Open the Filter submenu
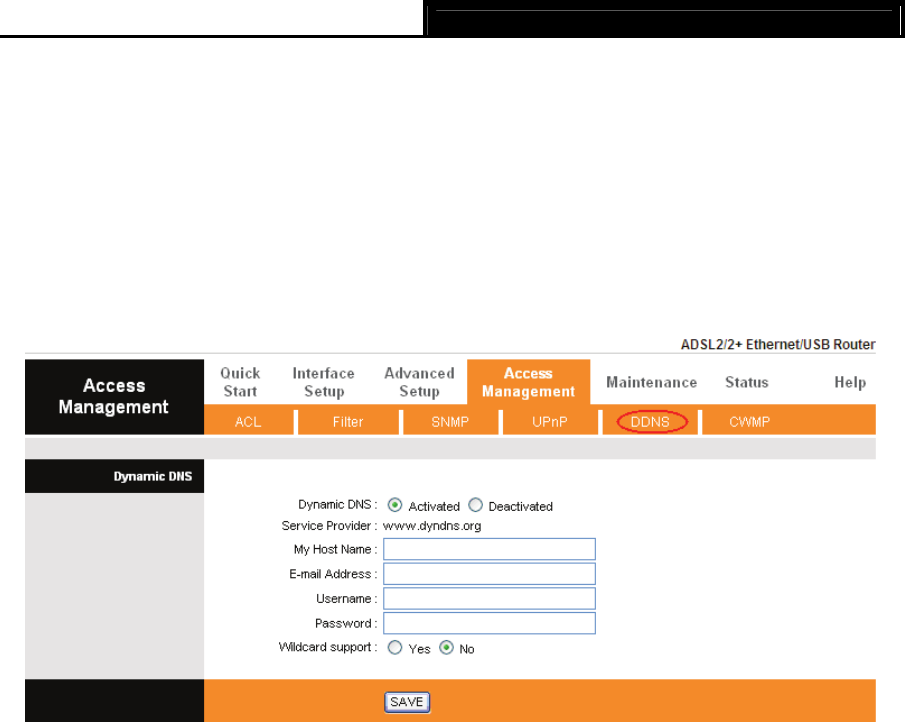Screen dimensions: 905x722 tap(348, 422)
